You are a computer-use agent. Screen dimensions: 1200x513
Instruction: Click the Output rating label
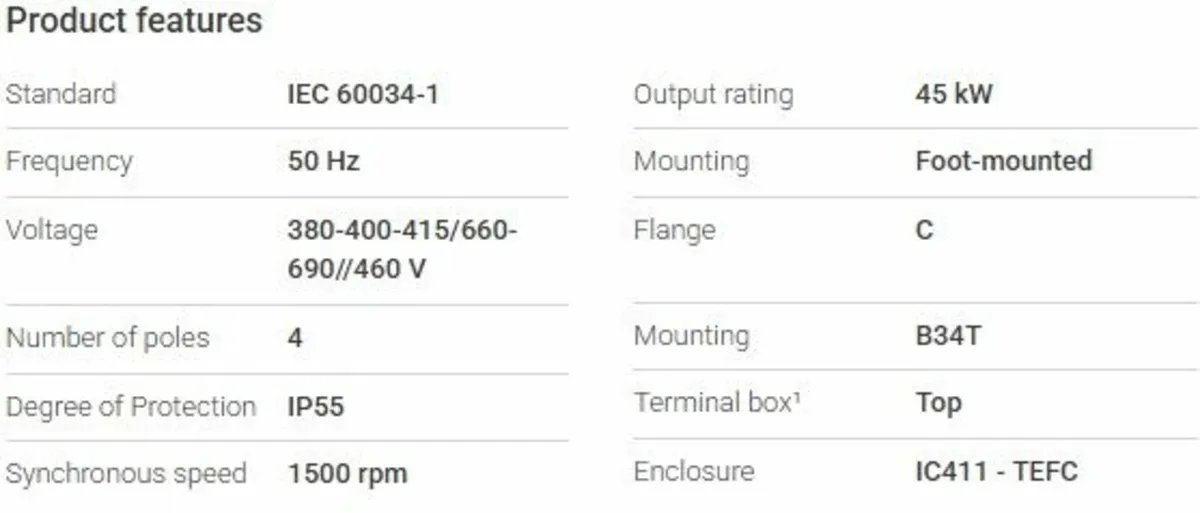713,95
